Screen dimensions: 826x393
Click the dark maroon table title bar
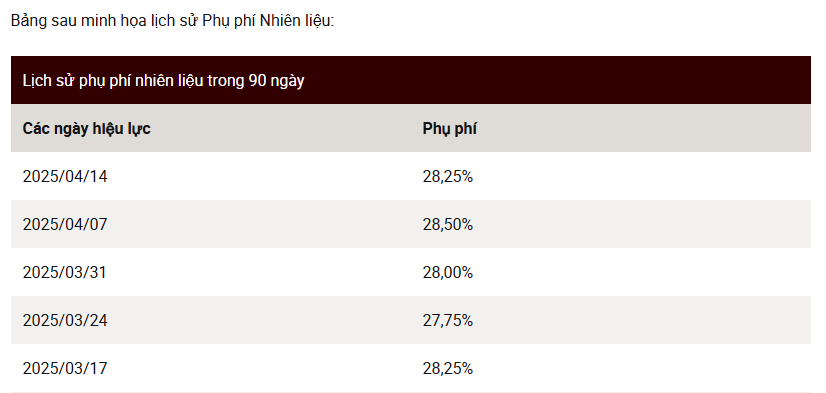coord(411,80)
